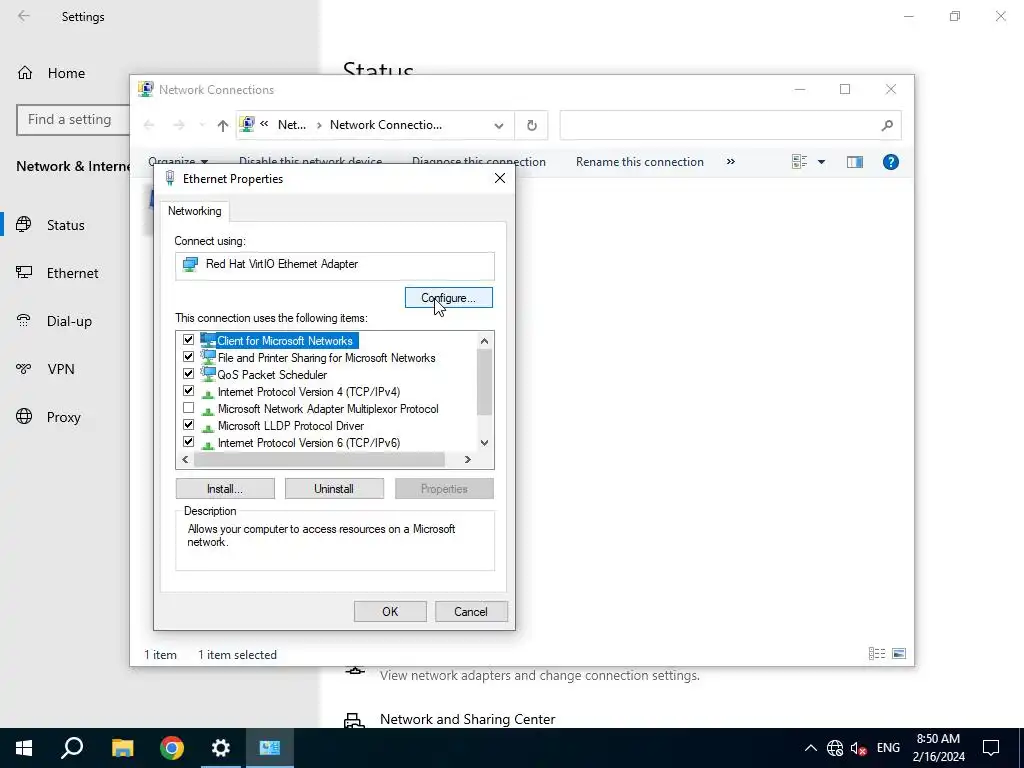Viewport: 1024px width, 768px height.
Task: Open File Explorer from taskbar
Action: 122,748
